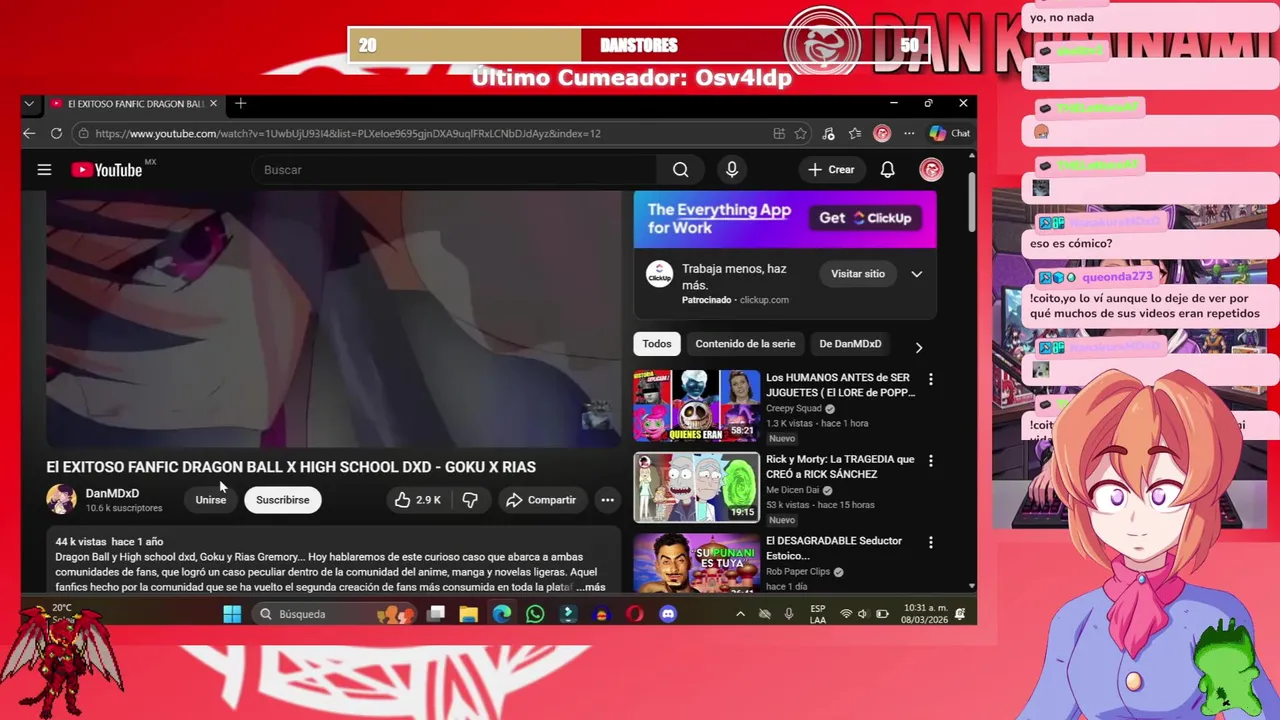Click the Crear button
Screen dimensions: 1280x720
click(x=831, y=170)
